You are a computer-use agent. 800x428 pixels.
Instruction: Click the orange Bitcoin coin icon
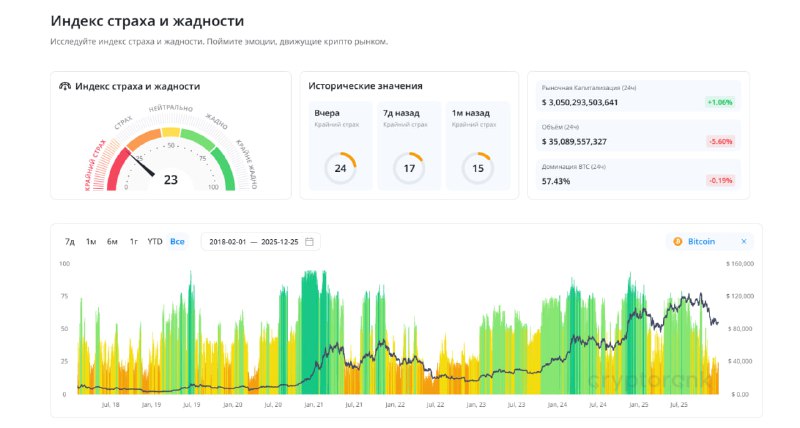click(x=677, y=242)
